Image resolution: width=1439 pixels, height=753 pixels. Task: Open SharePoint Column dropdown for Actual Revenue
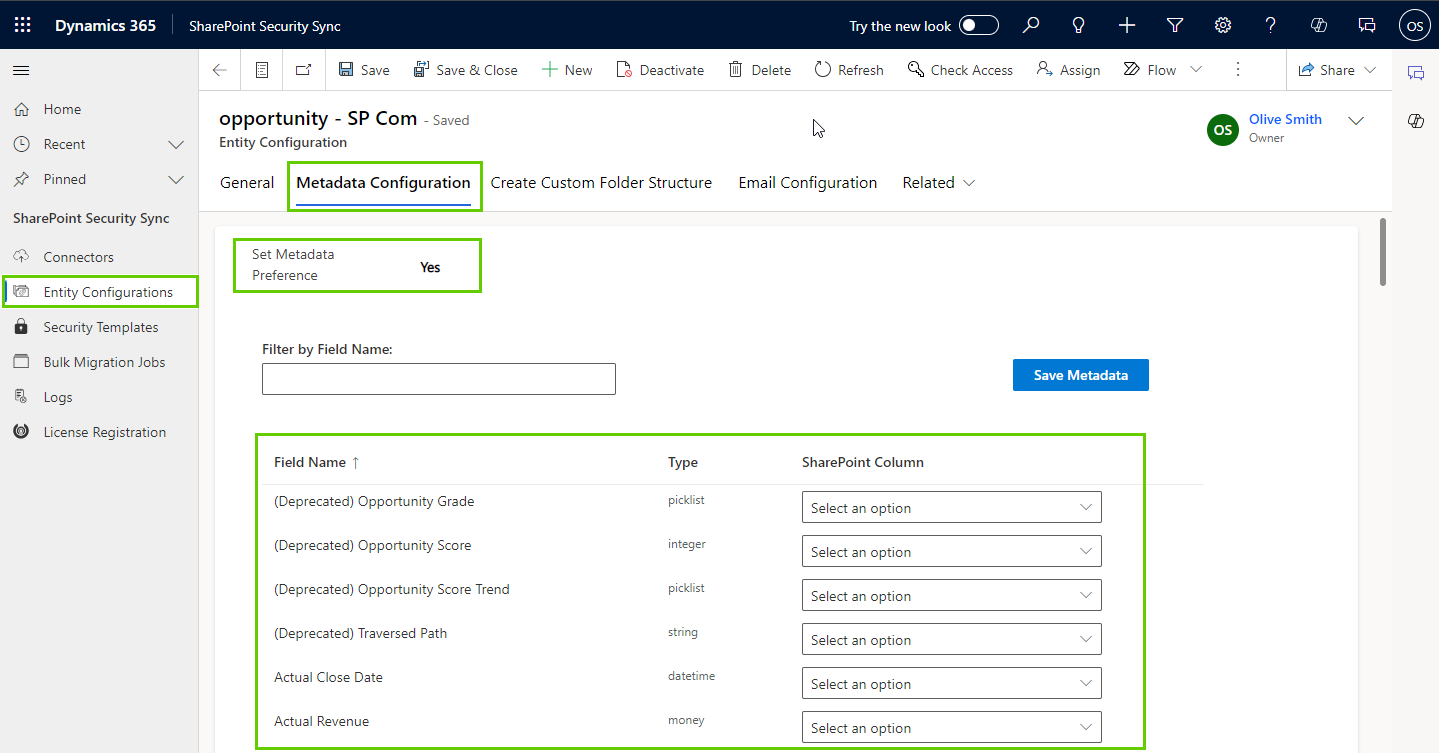pyautogui.click(x=951, y=728)
